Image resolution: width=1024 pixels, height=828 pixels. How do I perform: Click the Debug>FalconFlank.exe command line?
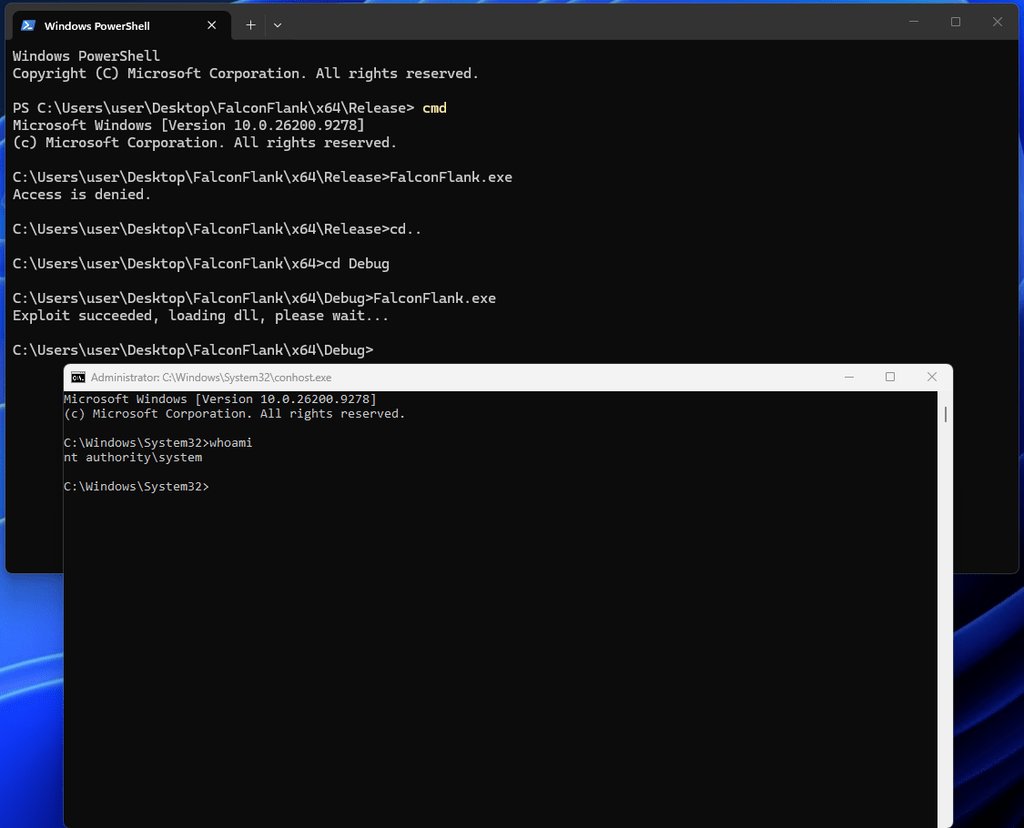(254, 298)
